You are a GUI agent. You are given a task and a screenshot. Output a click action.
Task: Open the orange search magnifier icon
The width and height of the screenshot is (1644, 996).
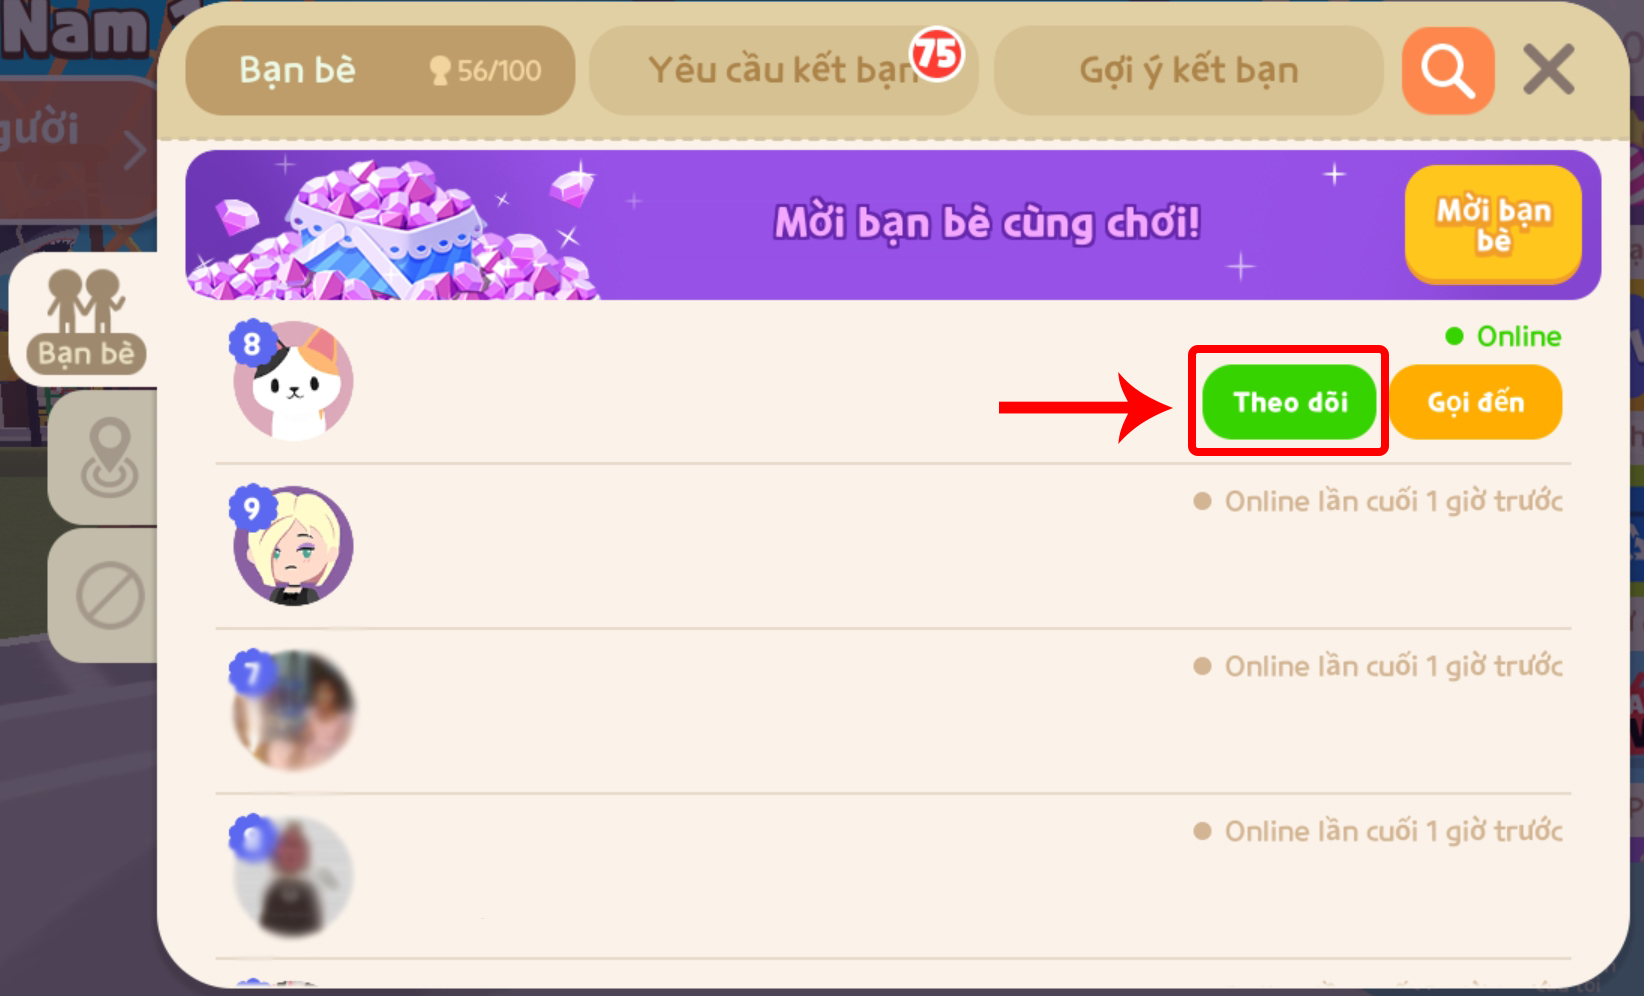point(1448,71)
